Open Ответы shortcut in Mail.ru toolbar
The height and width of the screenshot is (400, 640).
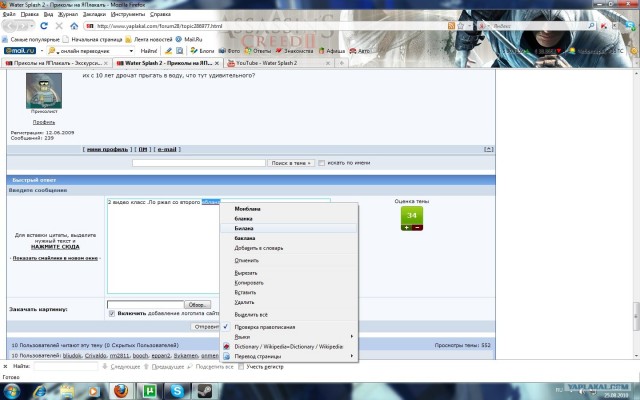[258, 51]
